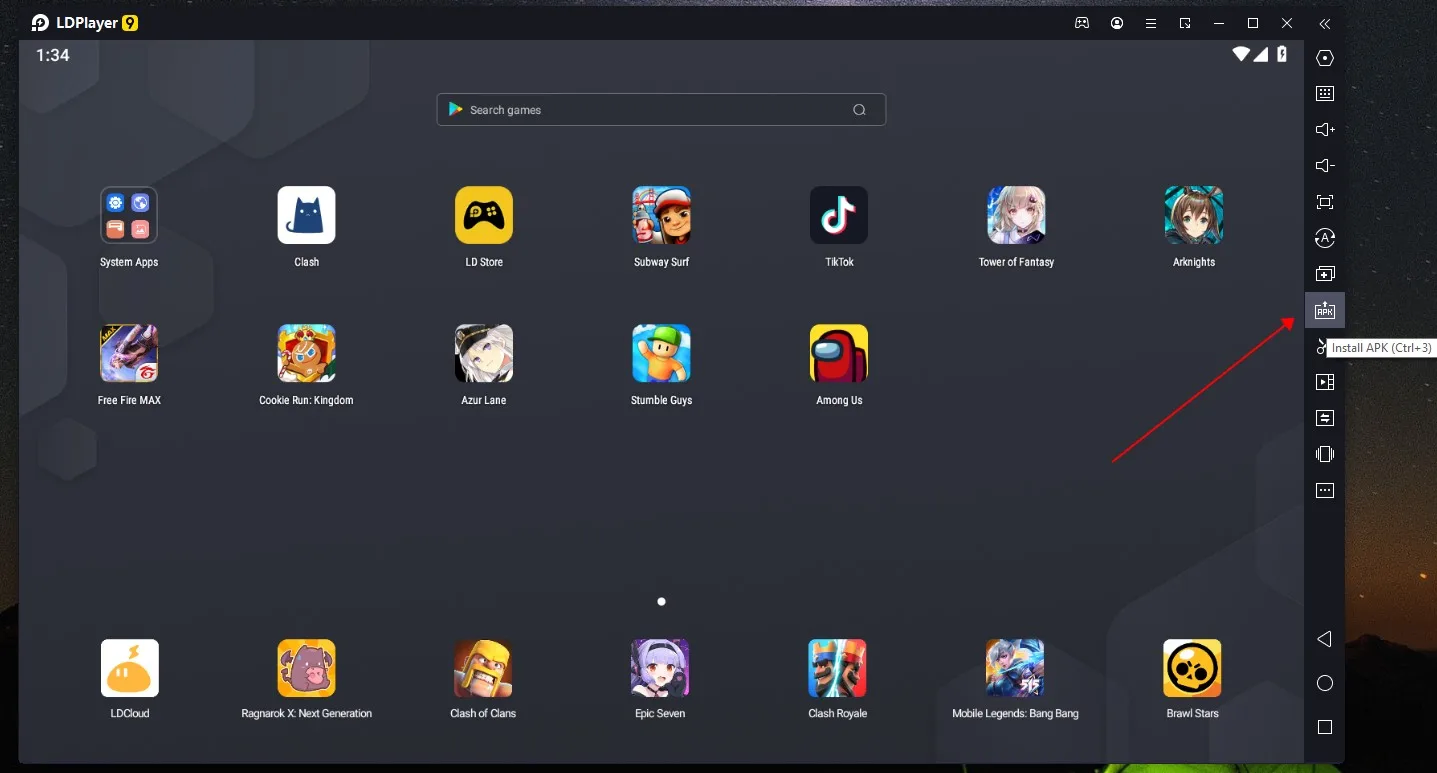This screenshot has height=773, width=1437.
Task: Click the 1:34 clock in status bar
Action: coord(53,55)
